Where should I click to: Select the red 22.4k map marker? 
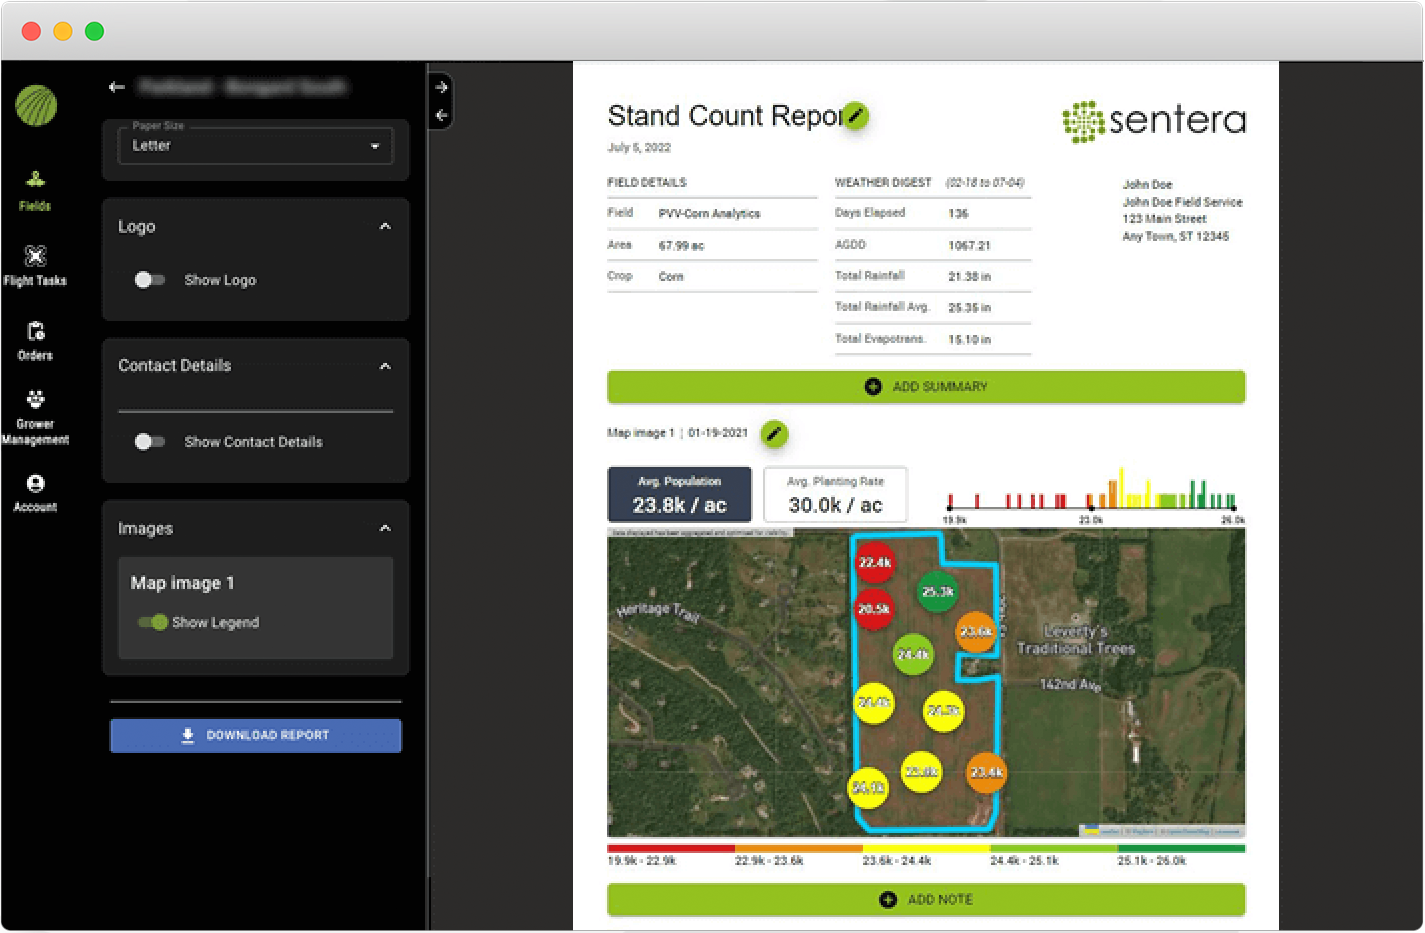coord(875,563)
